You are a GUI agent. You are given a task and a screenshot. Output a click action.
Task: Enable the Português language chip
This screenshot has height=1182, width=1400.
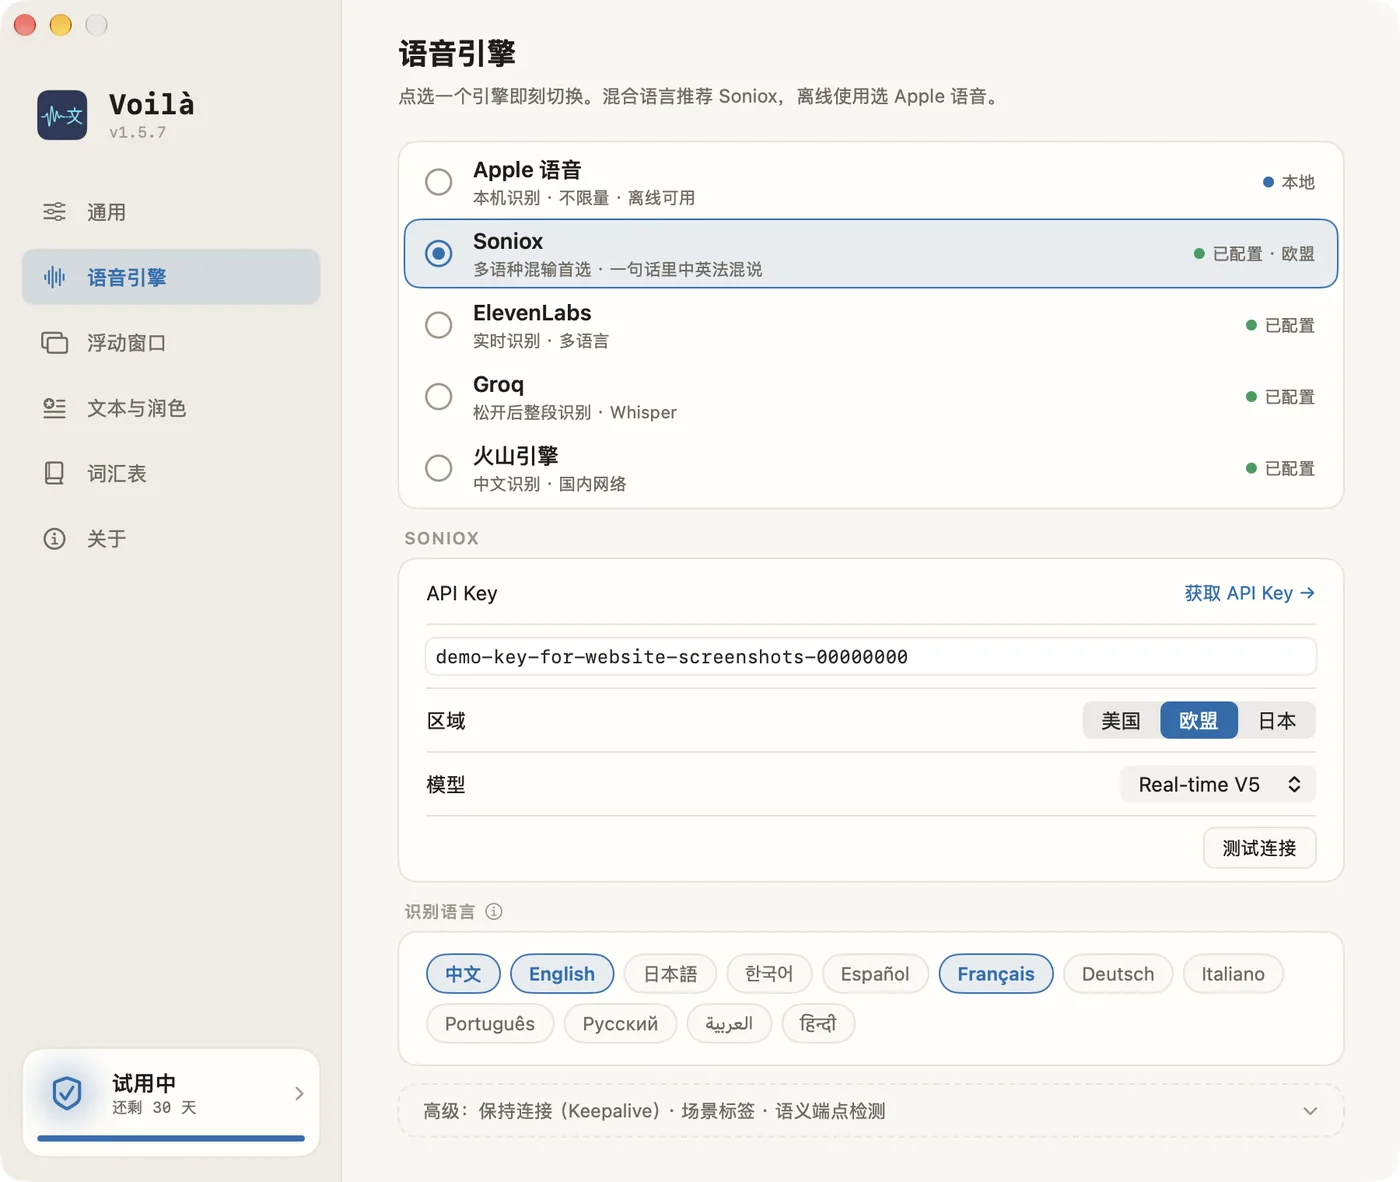pyautogui.click(x=490, y=1024)
